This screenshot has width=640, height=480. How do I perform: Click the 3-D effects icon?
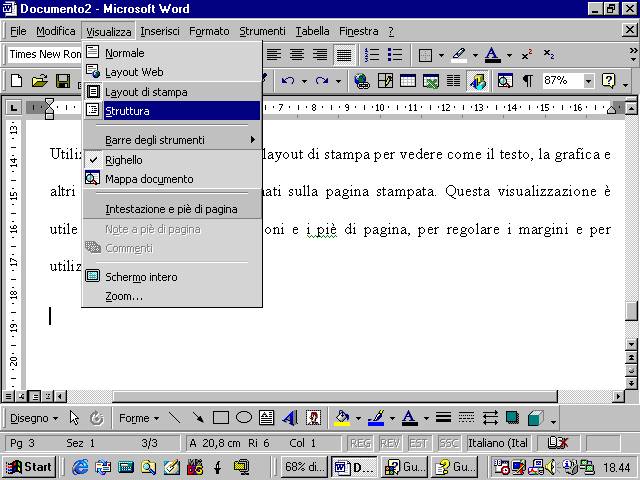tap(536, 418)
